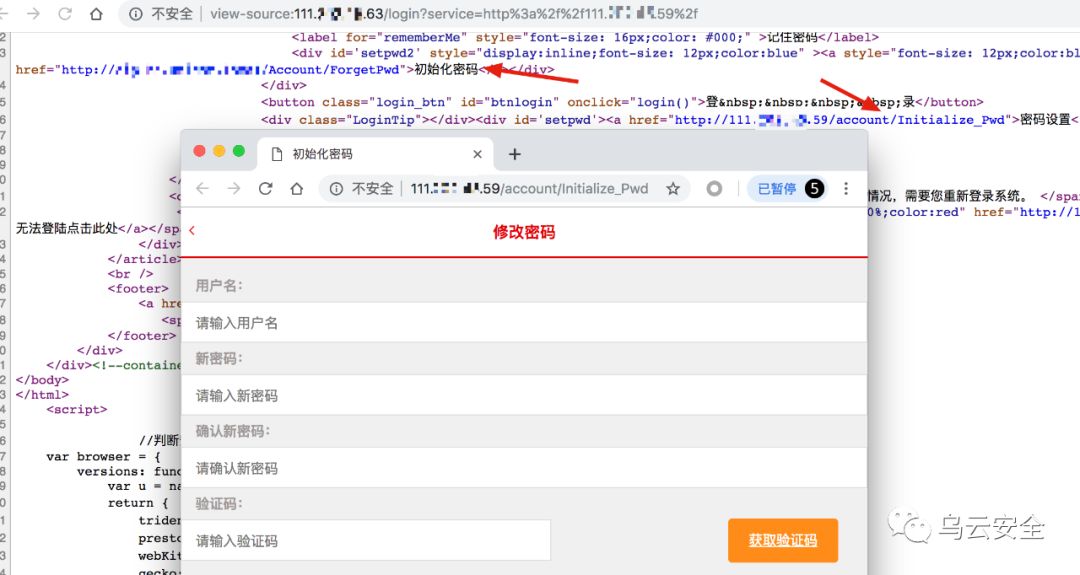Click the gray circular extension icon

tap(714, 189)
